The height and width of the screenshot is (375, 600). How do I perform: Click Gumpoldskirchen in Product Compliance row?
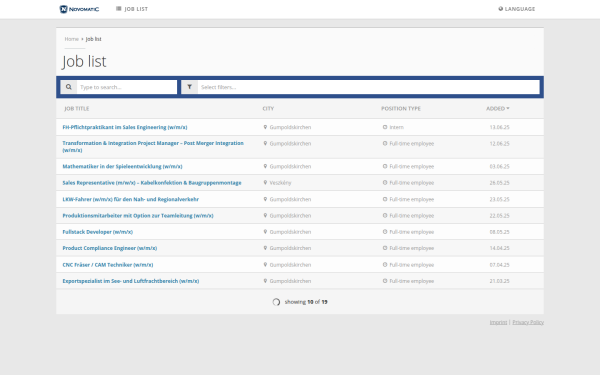pos(290,248)
